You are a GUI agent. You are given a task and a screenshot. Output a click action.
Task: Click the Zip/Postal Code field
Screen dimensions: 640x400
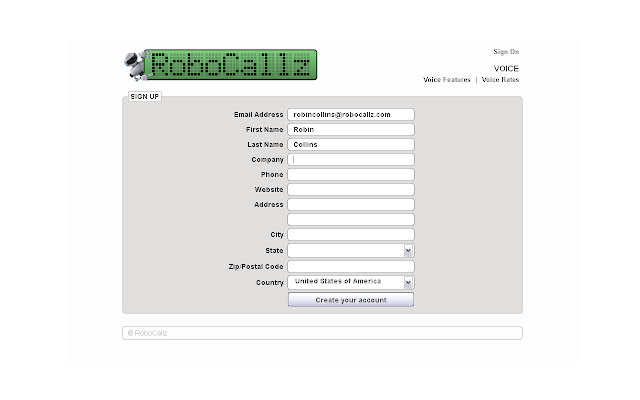coord(351,267)
